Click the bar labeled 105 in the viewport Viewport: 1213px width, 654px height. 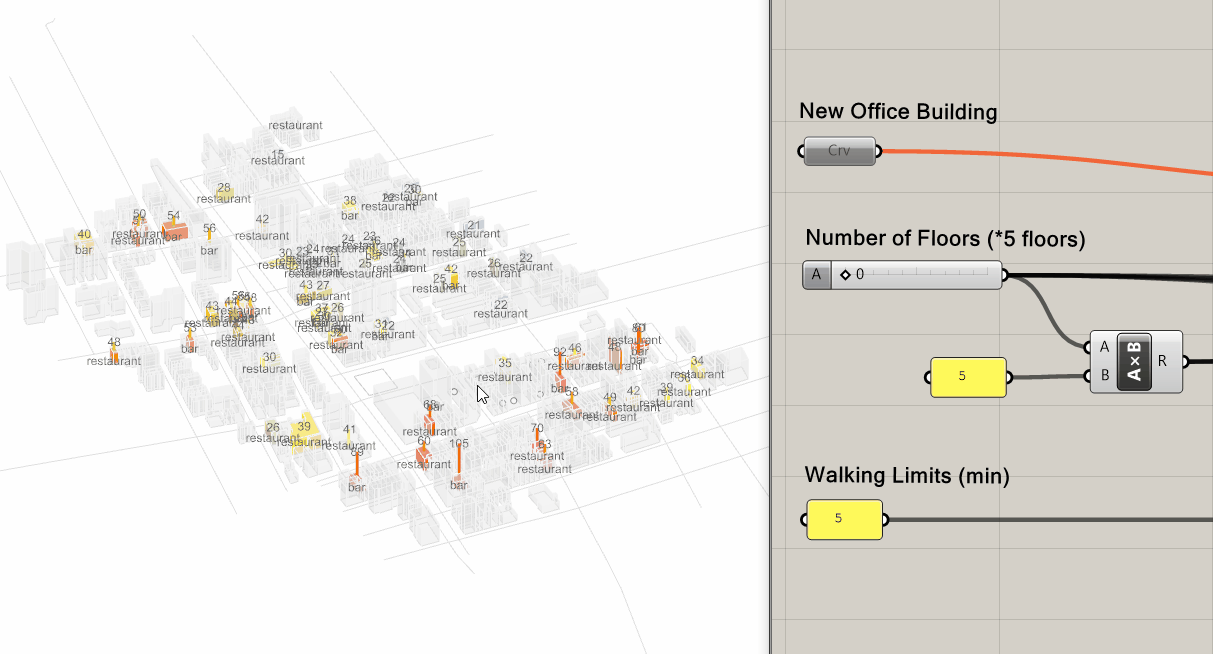pyautogui.click(x=459, y=463)
